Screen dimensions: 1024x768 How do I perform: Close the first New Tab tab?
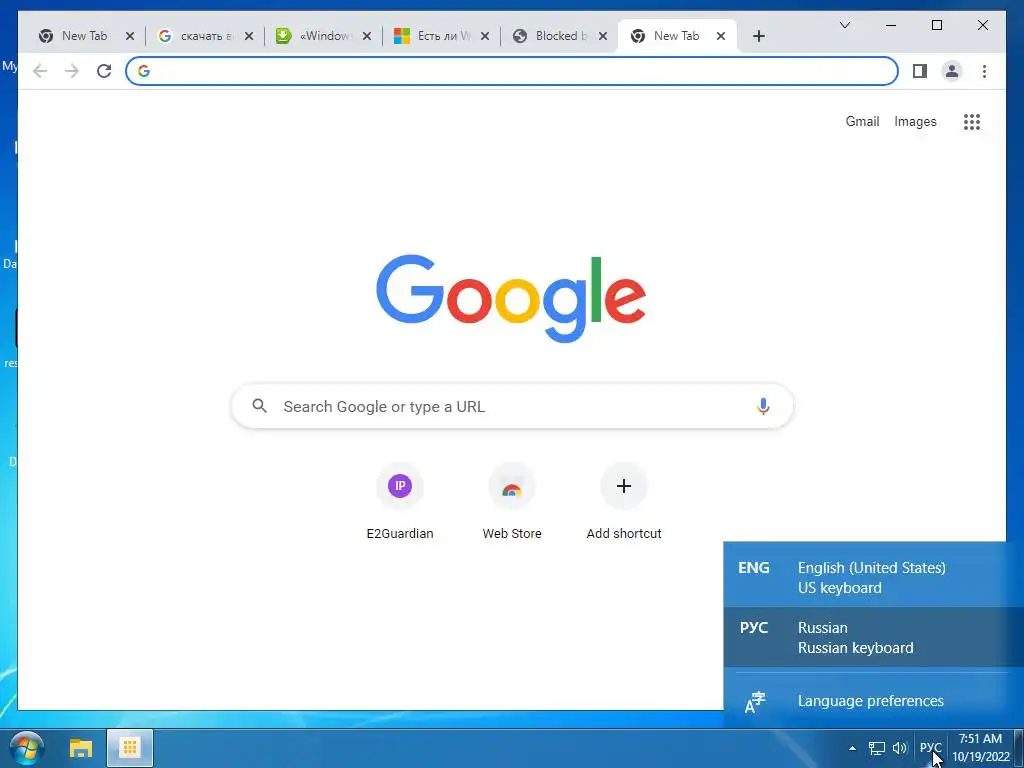(130, 36)
